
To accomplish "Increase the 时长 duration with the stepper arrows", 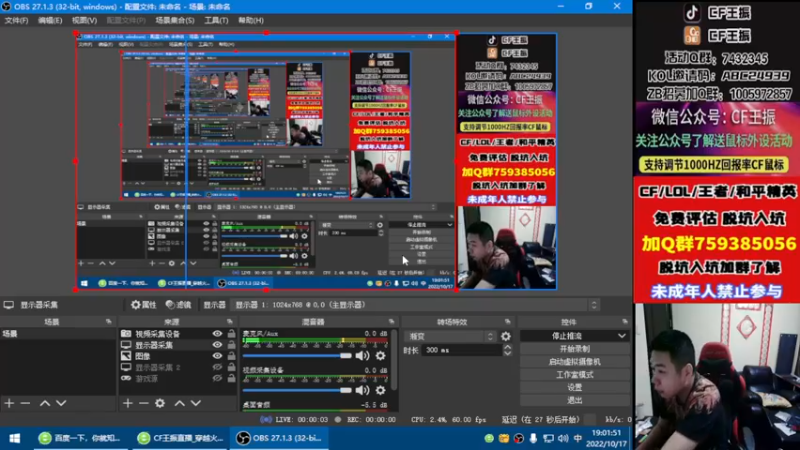I will [507, 347].
